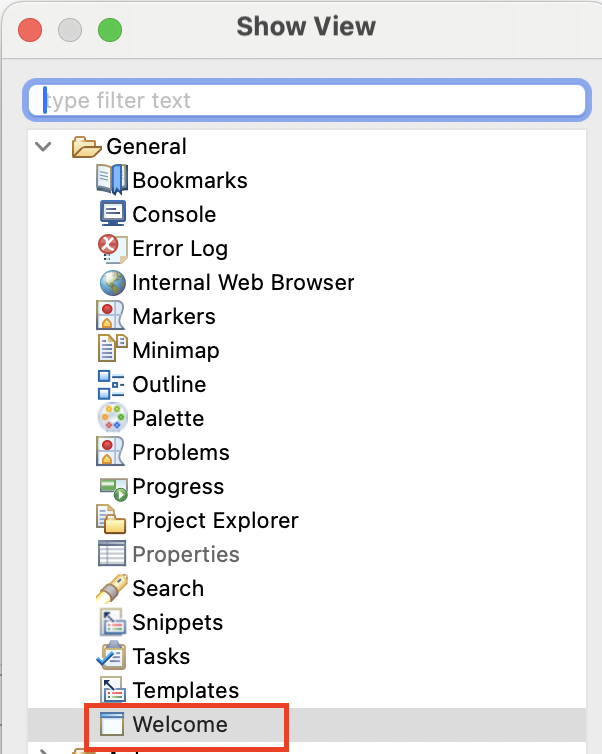This screenshot has width=602, height=754.
Task: Select the Internal Web Browser globe icon
Action: click(113, 282)
